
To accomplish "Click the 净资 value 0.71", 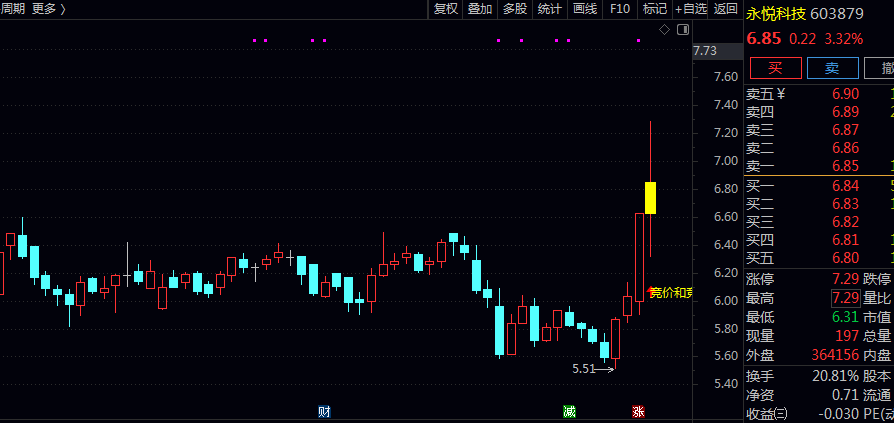I will pyautogui.click(x=845, y=394).
